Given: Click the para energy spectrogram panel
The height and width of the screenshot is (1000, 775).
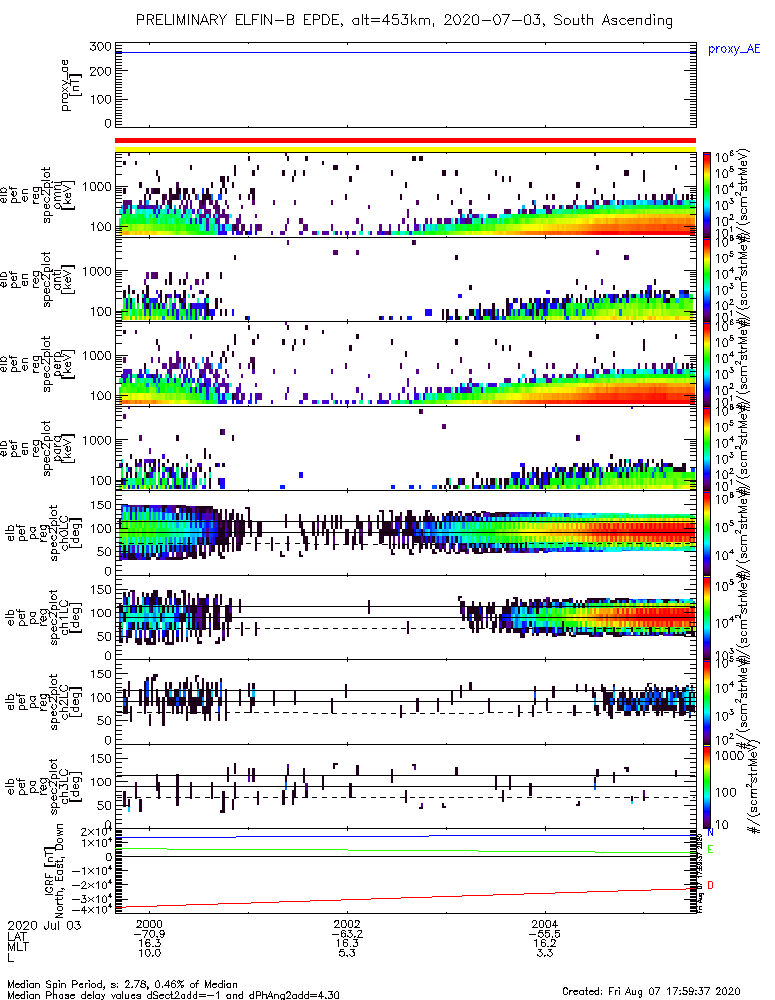Looking at the screenshot, I should click(405, 448).
